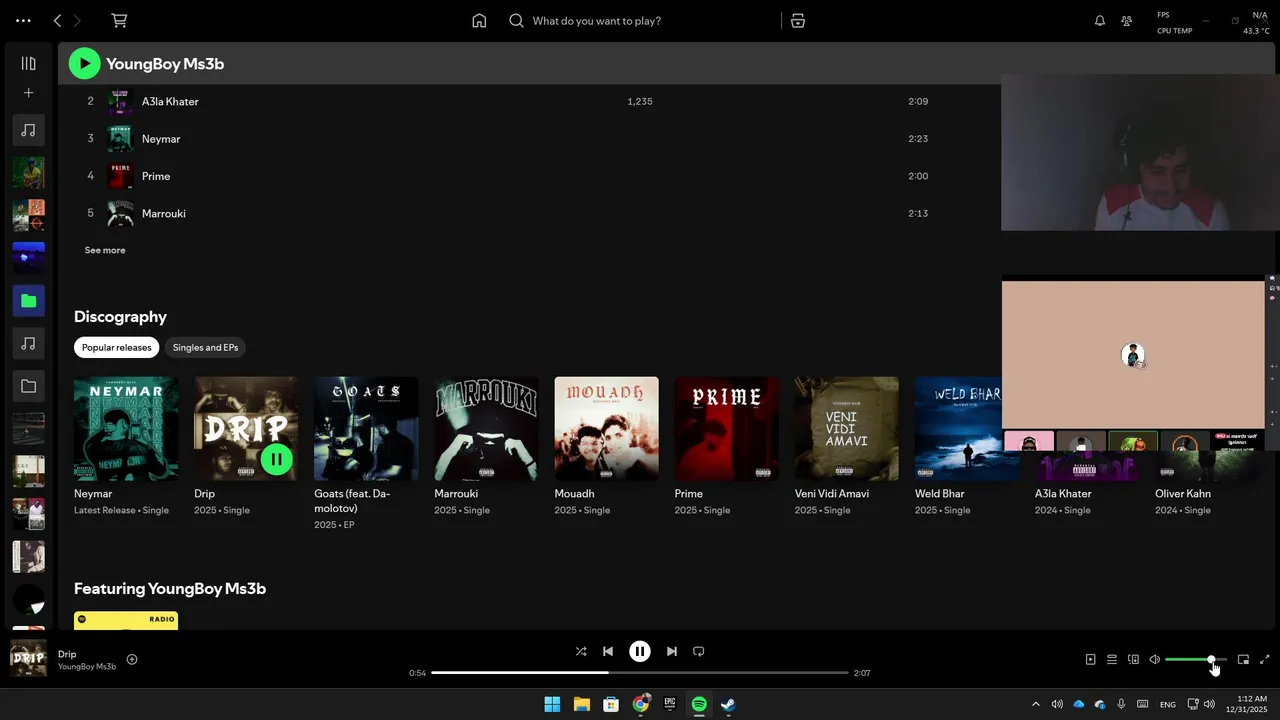
Task: Open Goats EP cover
Action: coord(366,428)
